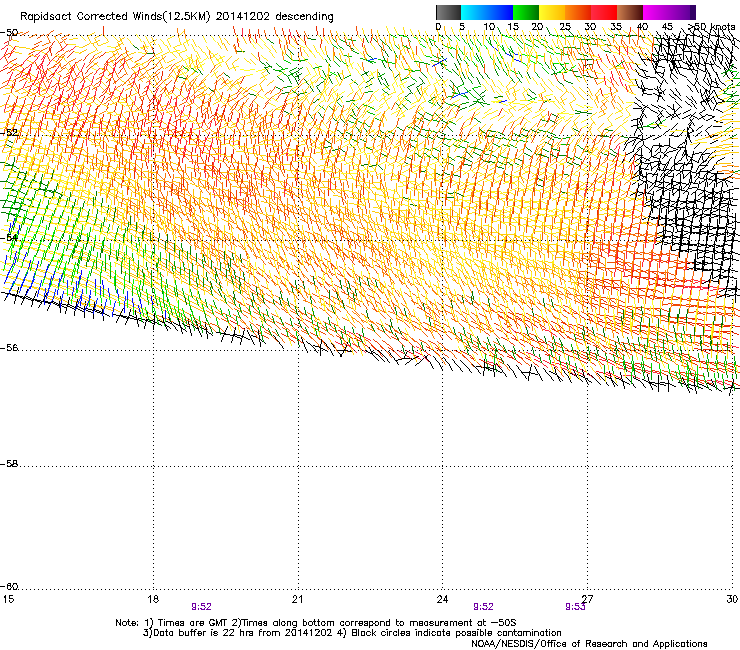Click the '-50' latitude axis label
Screen dimensions: 740x650
(x=9, y=33)
